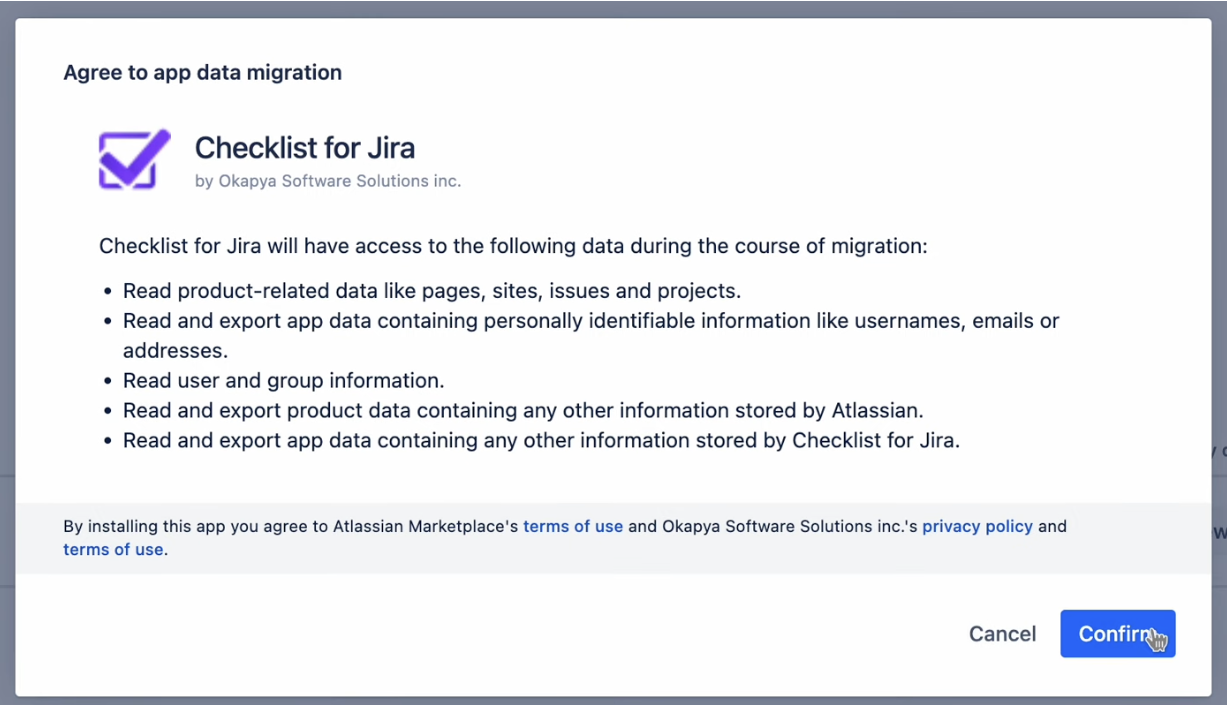
Task: Click the bullet about data stored by Atlassian
Action: [522, 410]
